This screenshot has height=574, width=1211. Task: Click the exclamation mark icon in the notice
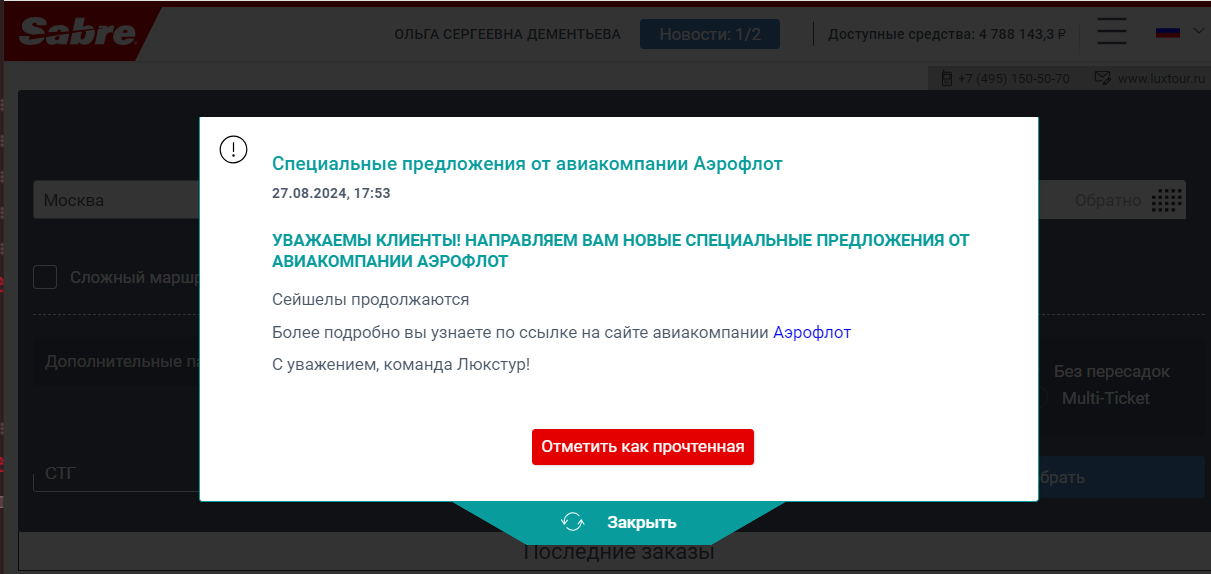(233, 150)
